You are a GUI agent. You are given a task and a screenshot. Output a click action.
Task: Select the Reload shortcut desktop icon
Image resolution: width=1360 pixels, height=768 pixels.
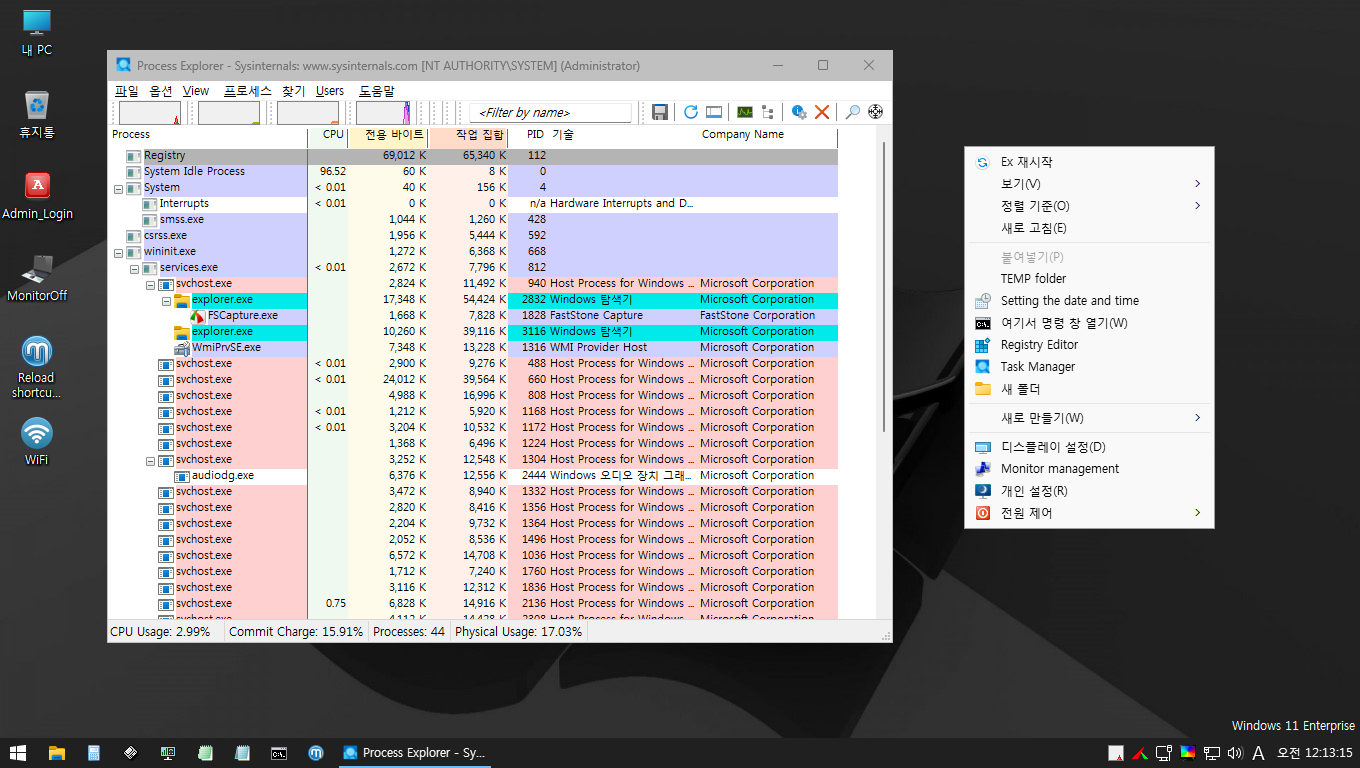37,366
